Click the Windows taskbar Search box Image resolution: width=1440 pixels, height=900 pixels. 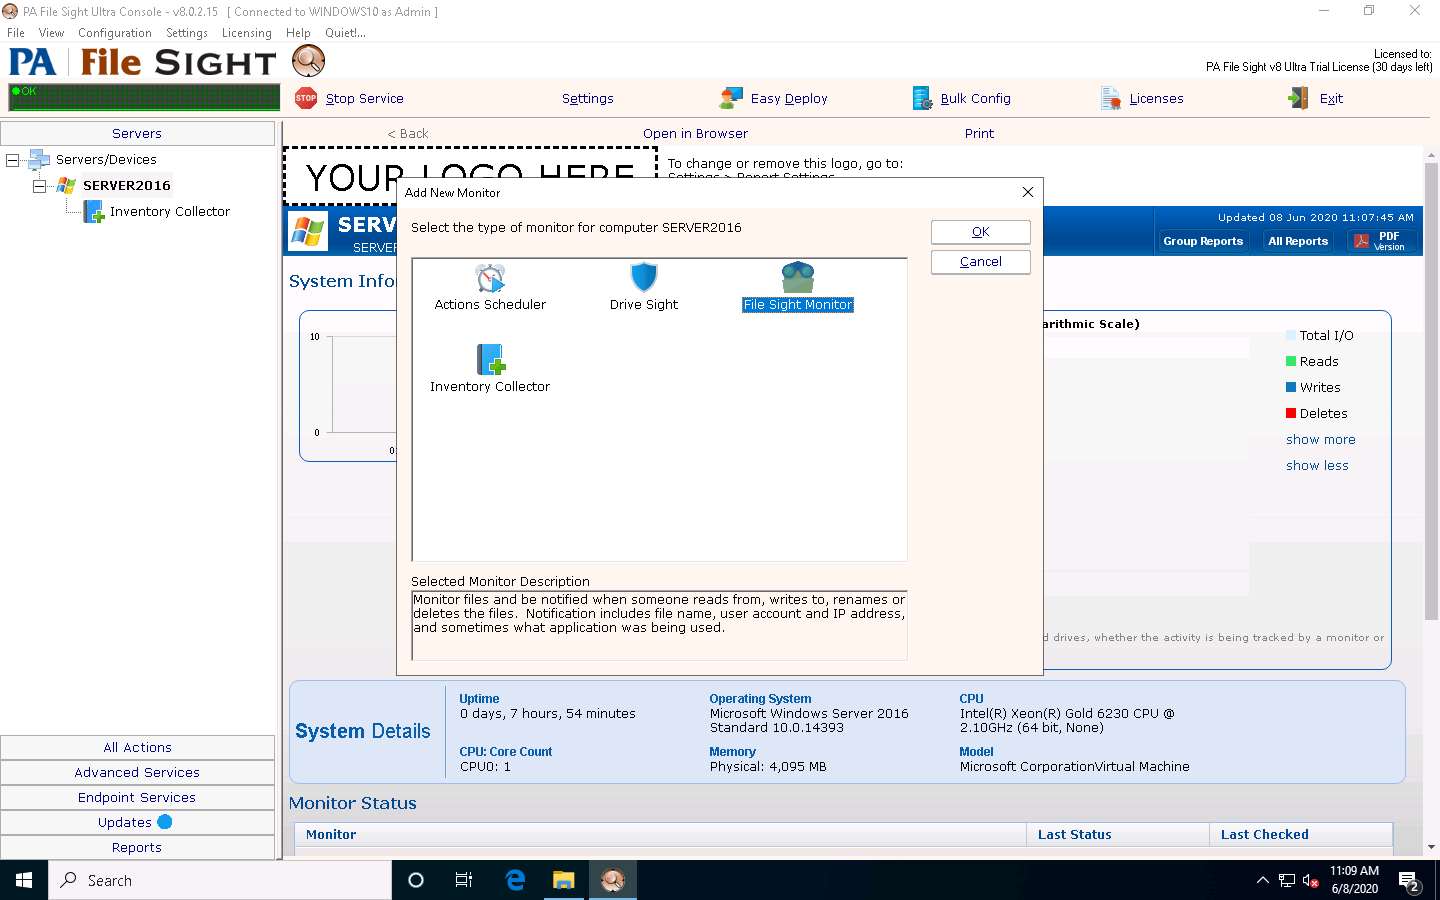[x=220, y=880]
